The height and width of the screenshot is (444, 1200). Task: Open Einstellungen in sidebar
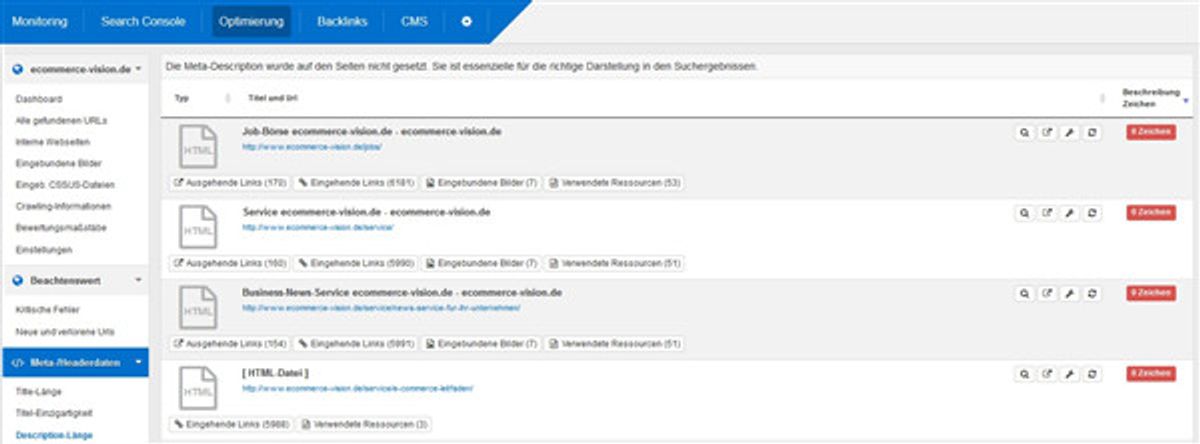[x=44, y=248]
